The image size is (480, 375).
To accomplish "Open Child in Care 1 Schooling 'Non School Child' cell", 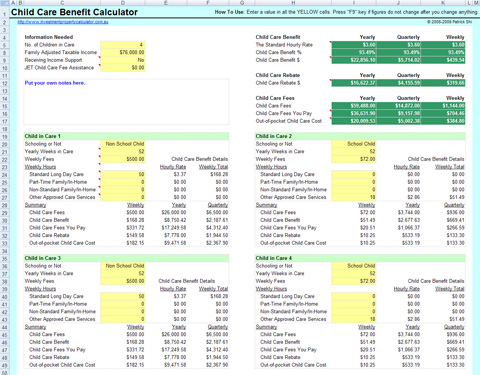I will pos(123,144).
